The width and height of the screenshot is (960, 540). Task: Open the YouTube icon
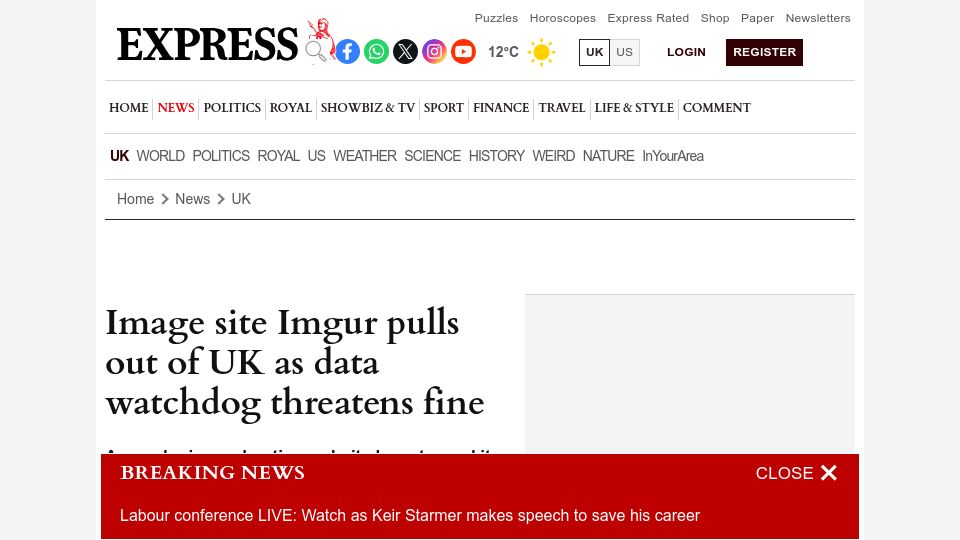[x=463, y=51]
